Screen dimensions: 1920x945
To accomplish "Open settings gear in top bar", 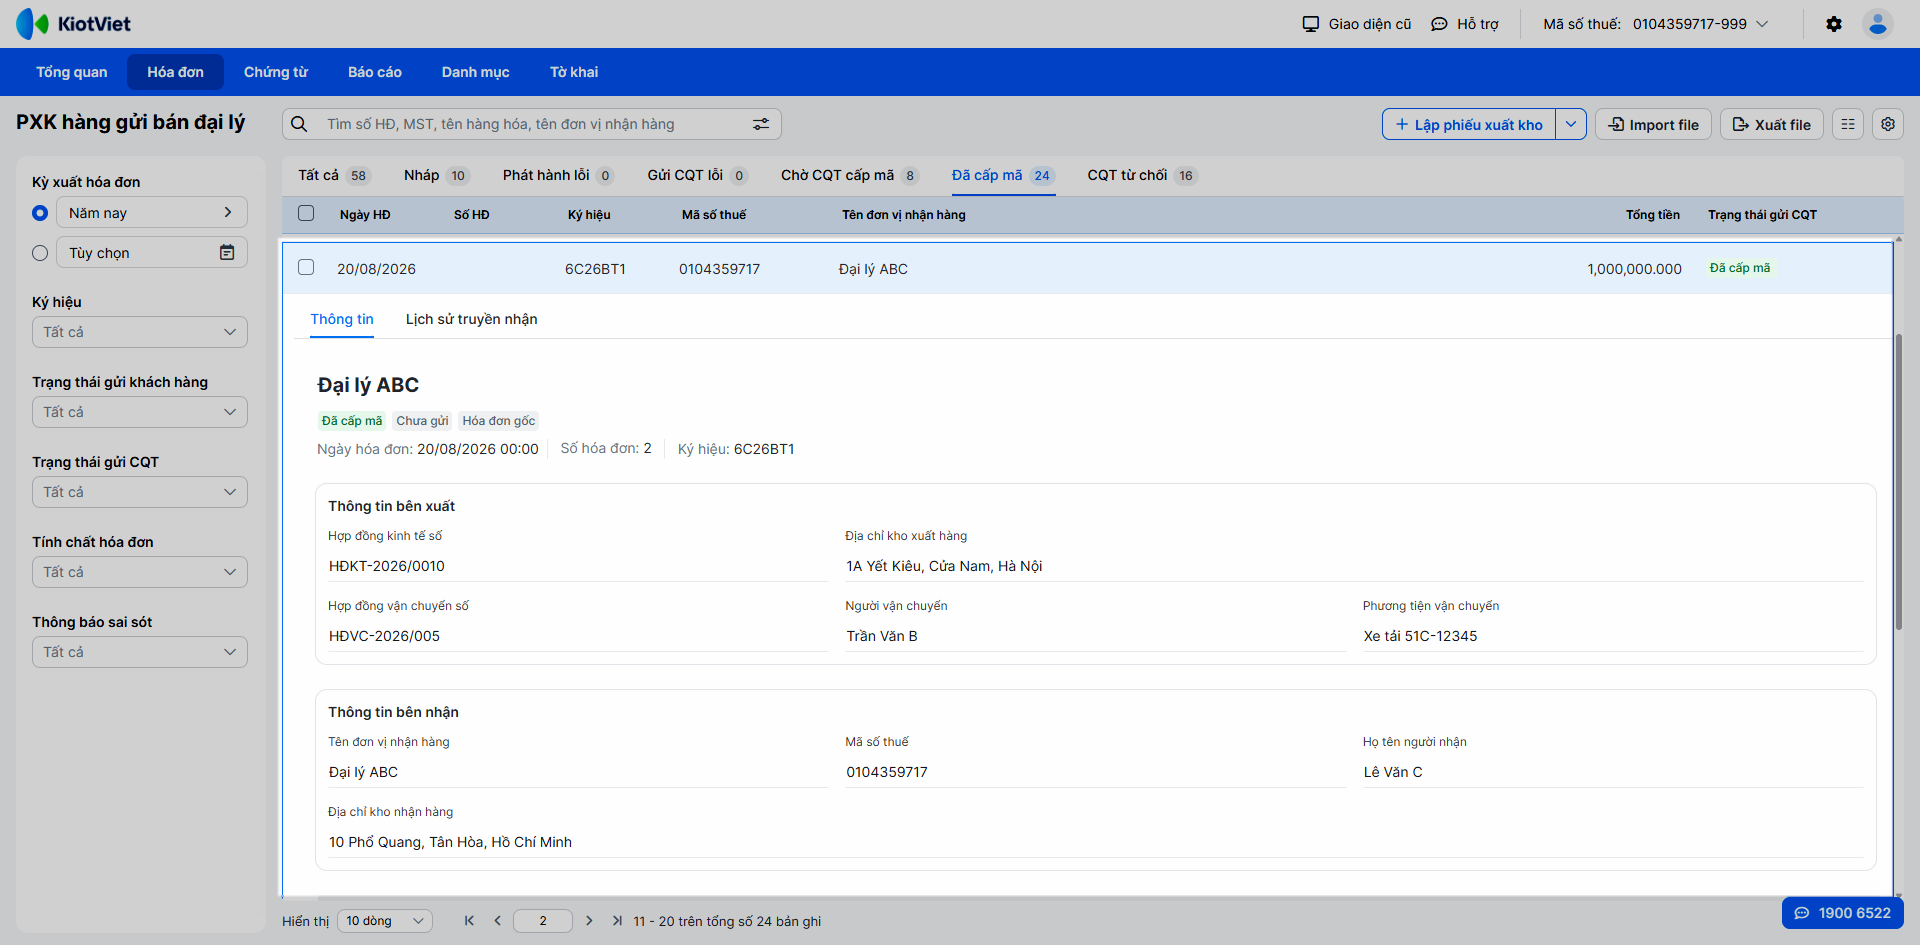I will coord(1834,24).
